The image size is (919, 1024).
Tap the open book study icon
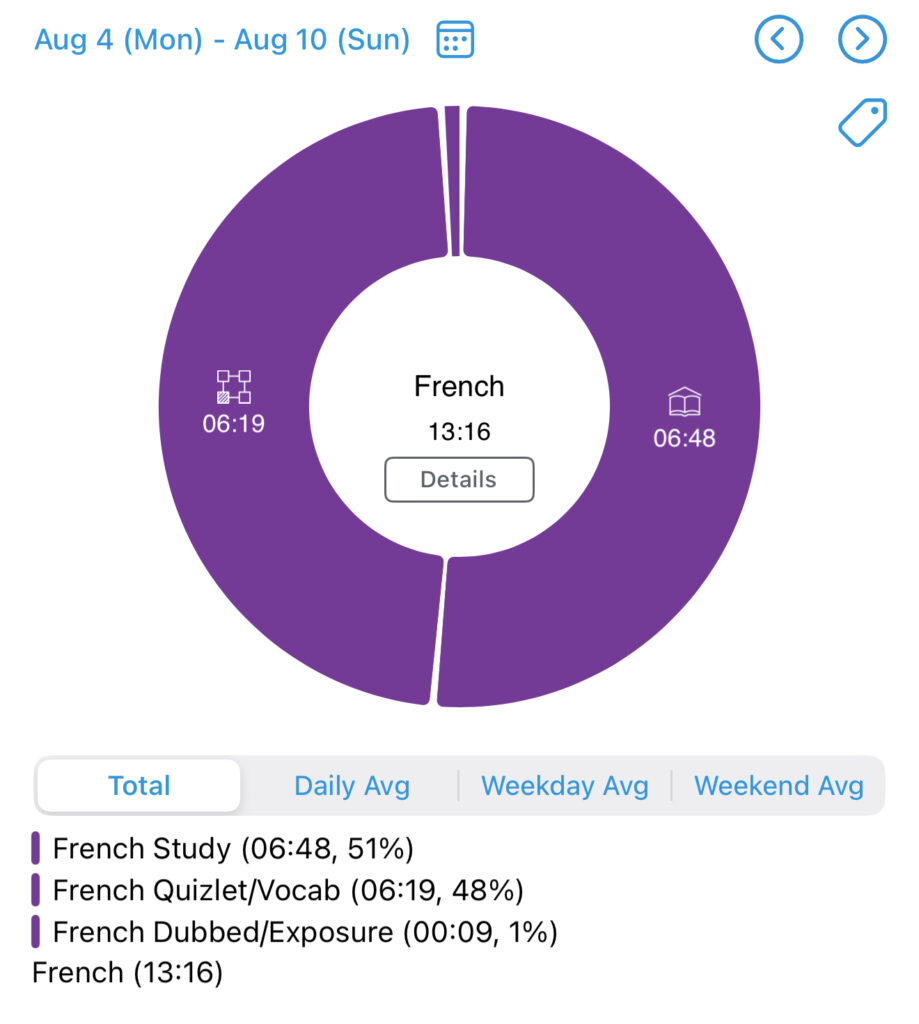[684, 403]
